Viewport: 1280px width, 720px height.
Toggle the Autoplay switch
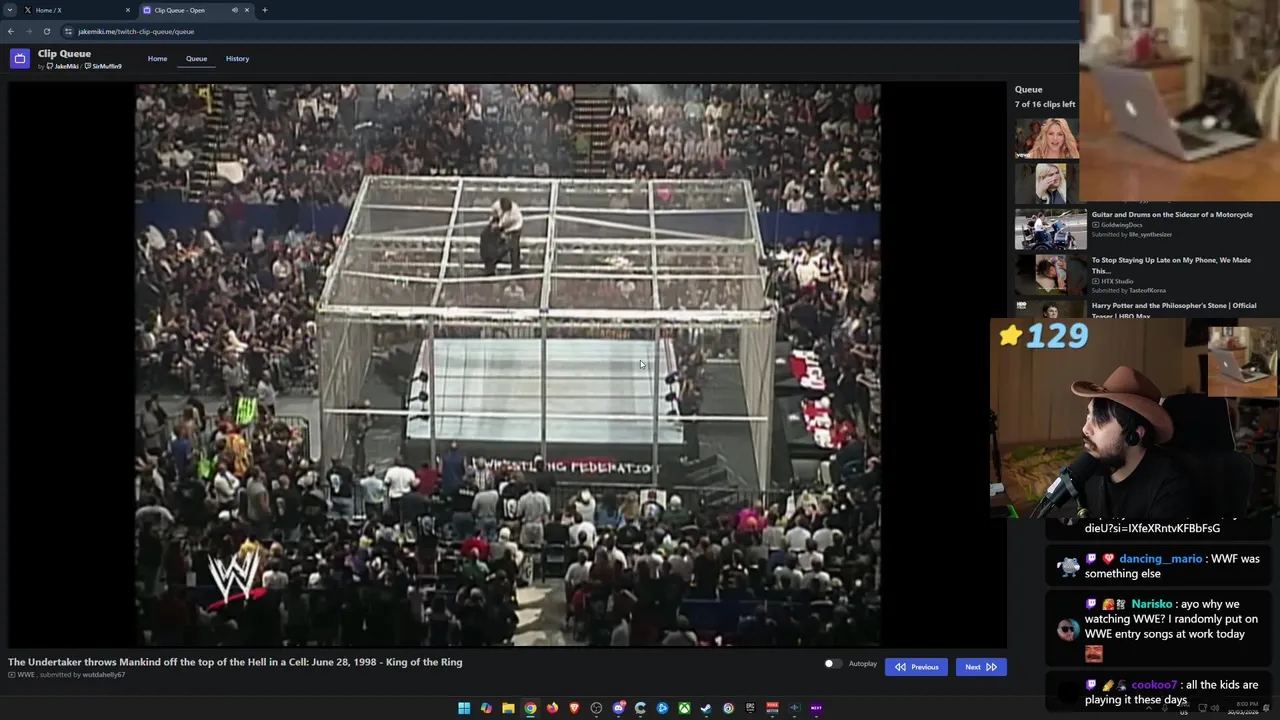[832, 664]
